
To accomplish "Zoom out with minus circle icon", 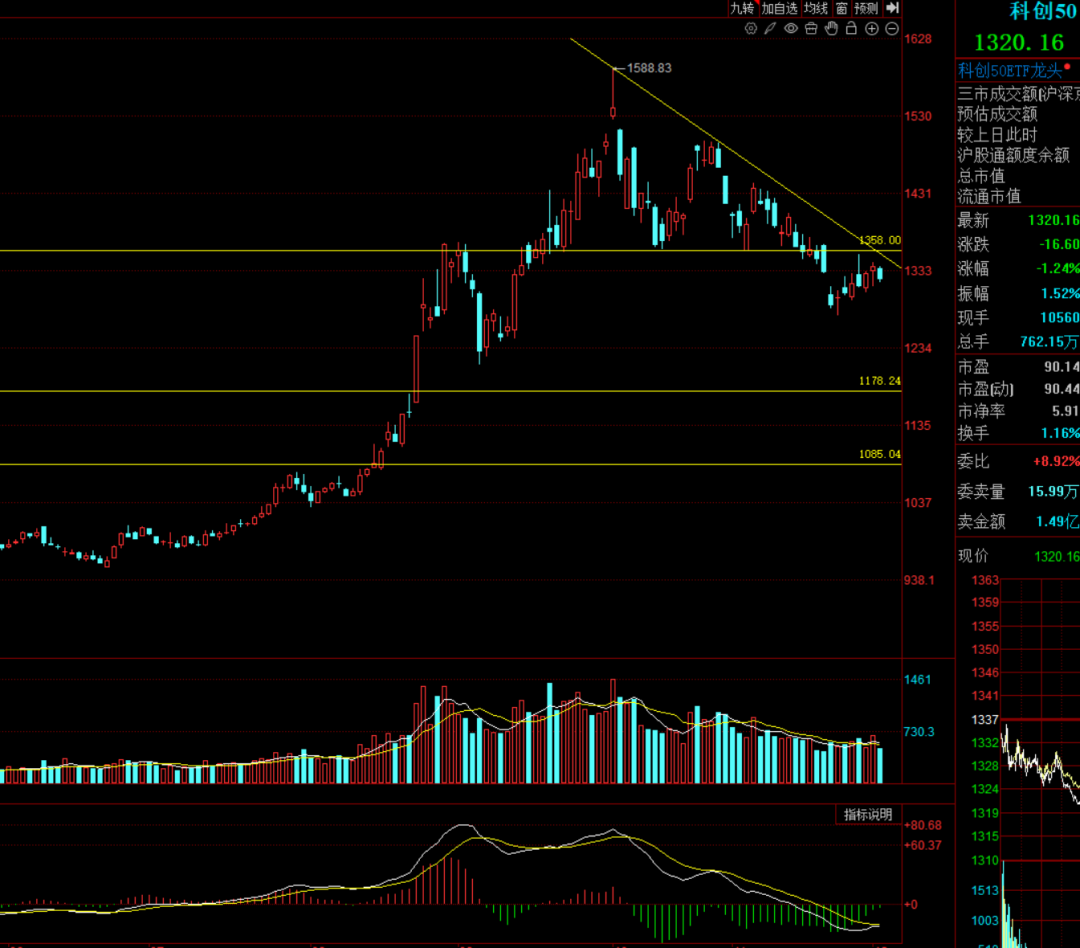I will click(891, 29).
